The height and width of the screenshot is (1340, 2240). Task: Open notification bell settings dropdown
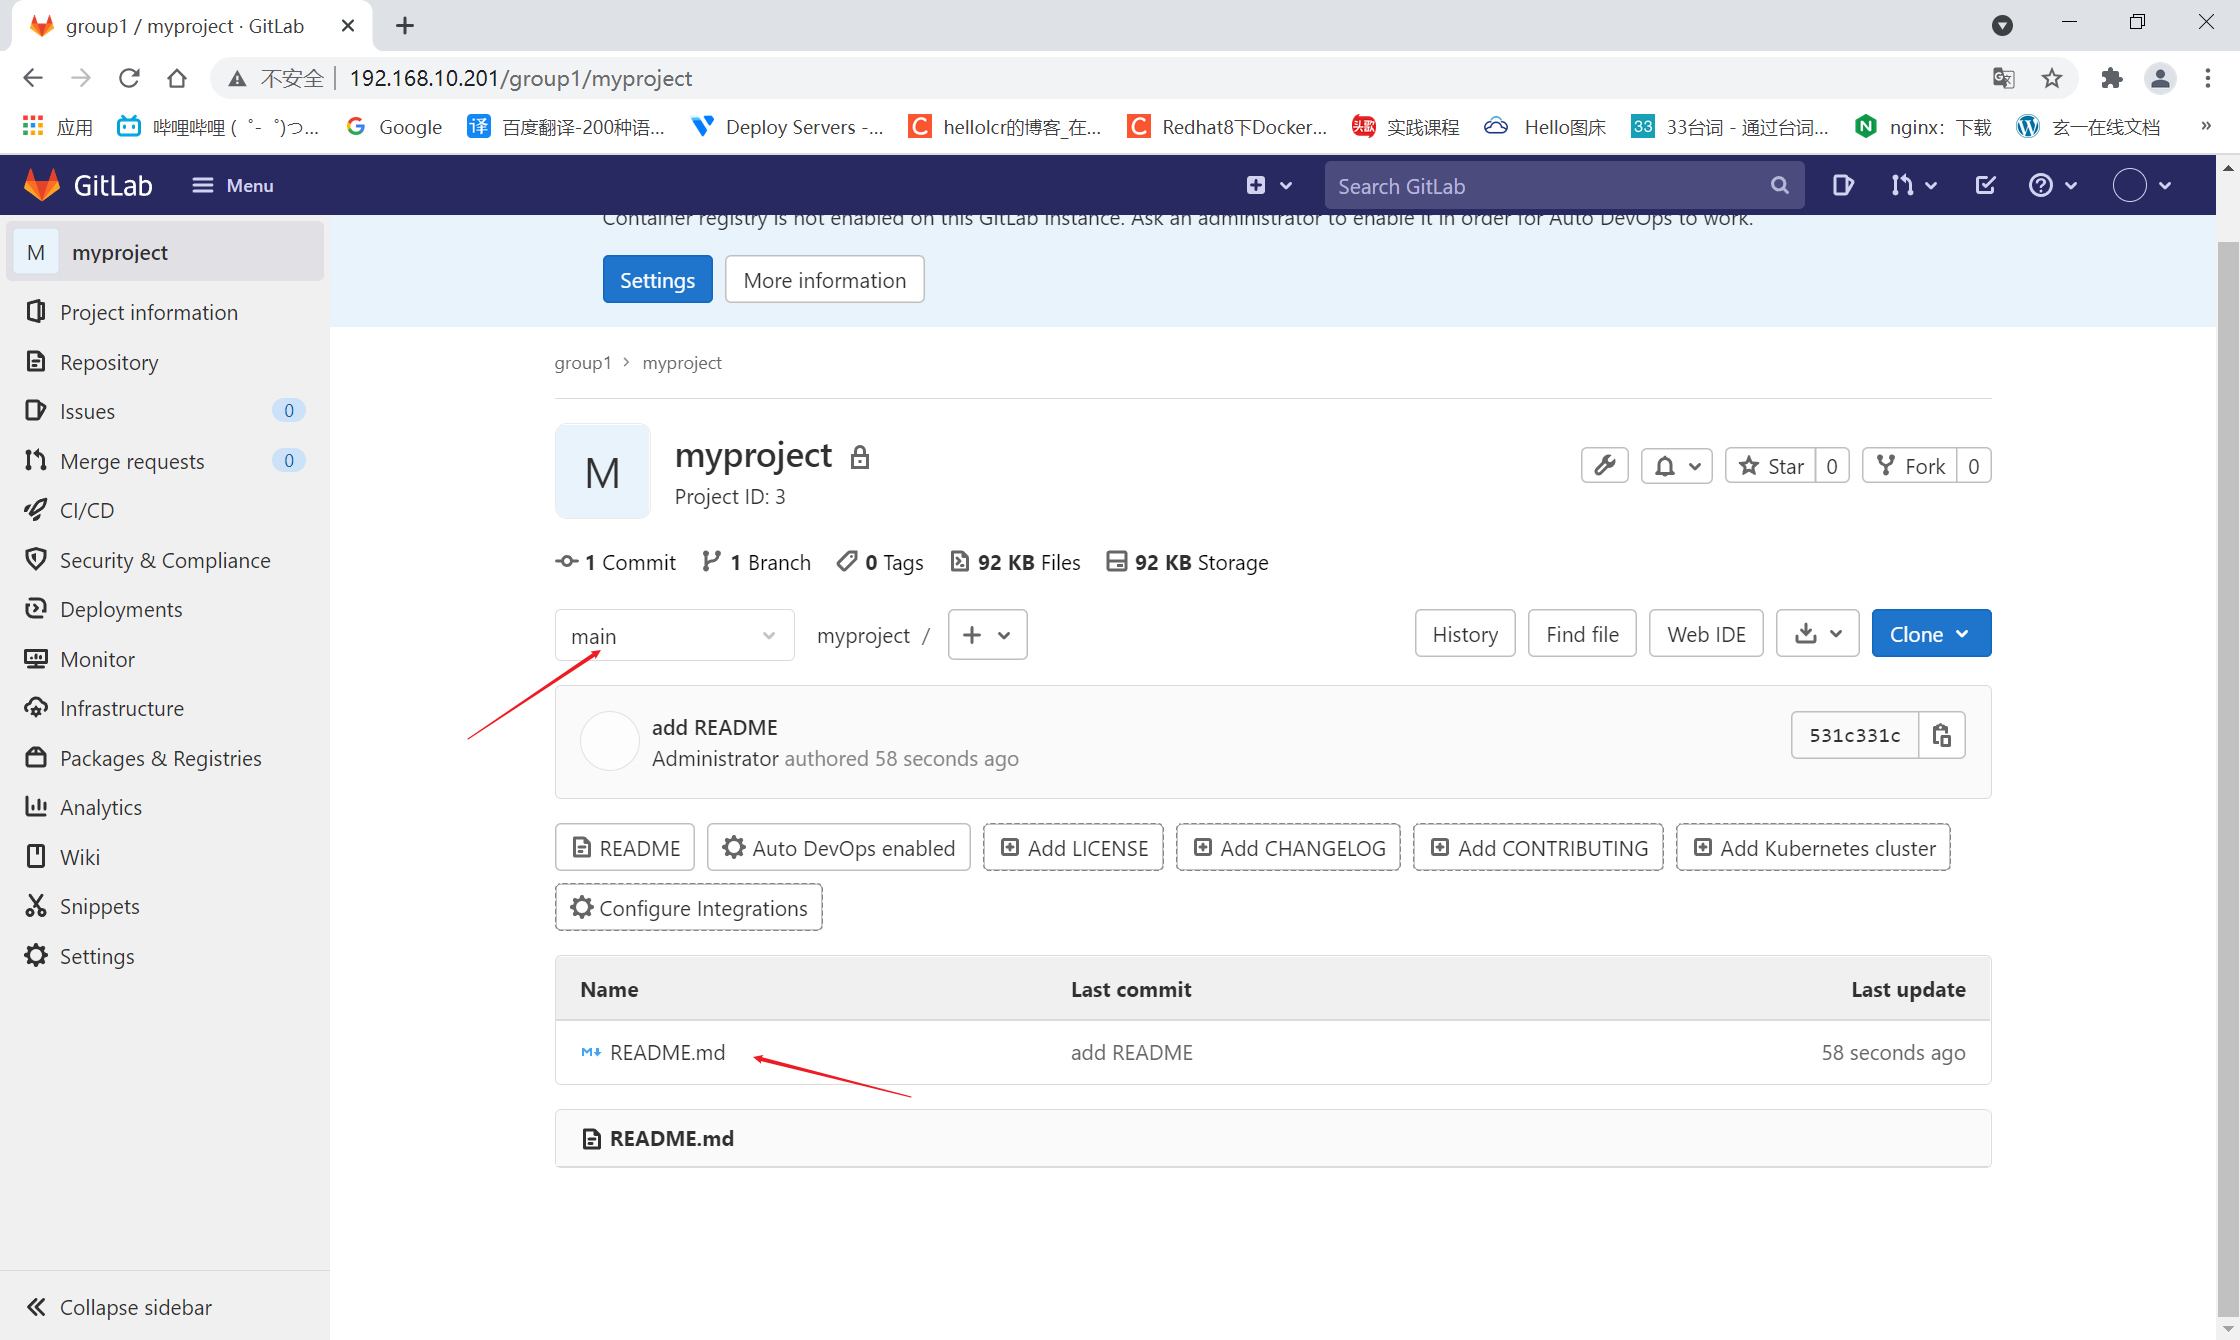pyautogui.click(x=1676, y=466)
